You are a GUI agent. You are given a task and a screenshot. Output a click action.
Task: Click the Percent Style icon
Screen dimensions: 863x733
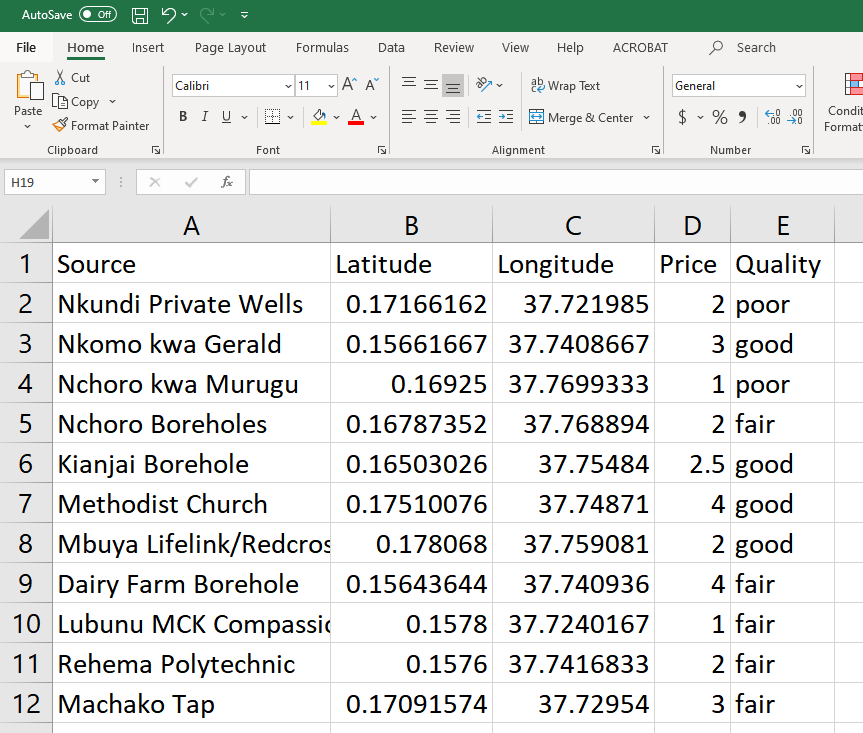[719, 117]
